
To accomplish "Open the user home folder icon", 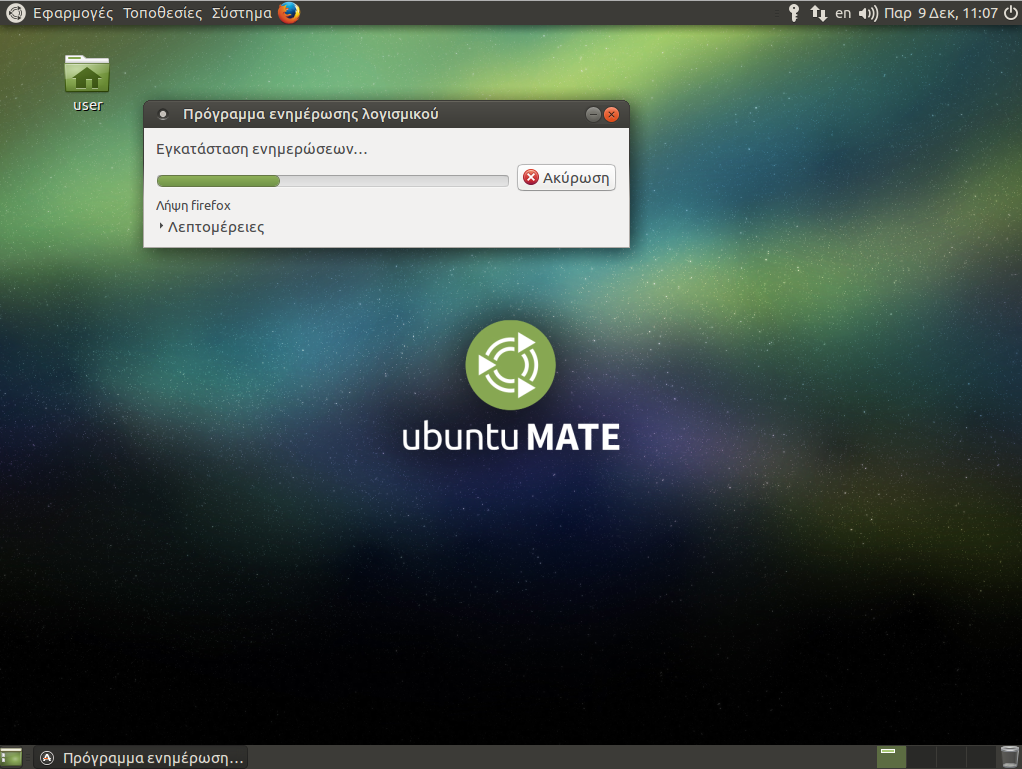I will pyautogui.click(x=87, y=76).
